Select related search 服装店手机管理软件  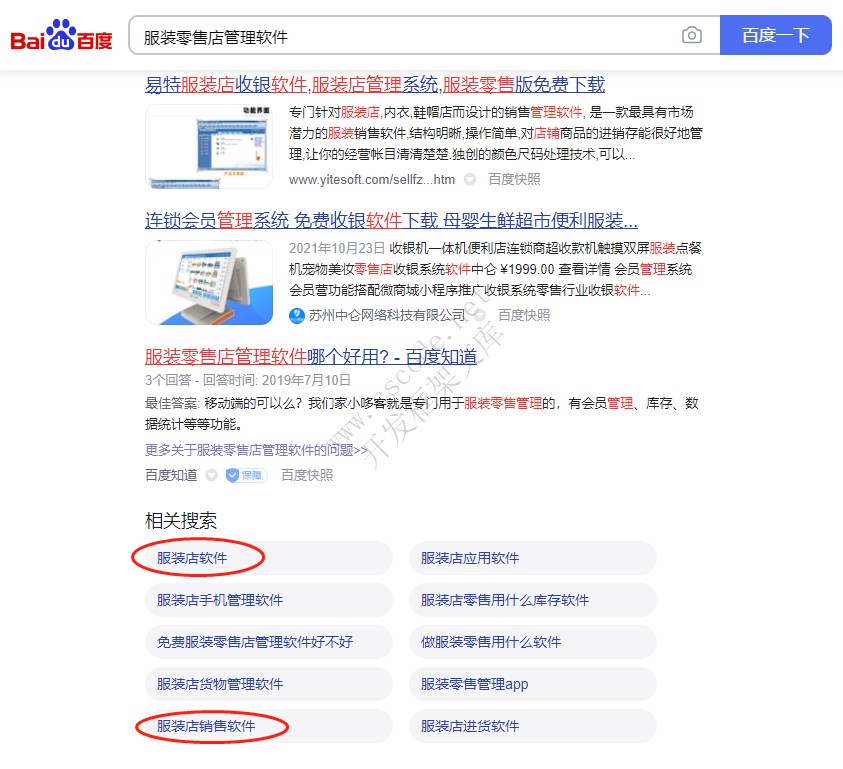[268, 600]
